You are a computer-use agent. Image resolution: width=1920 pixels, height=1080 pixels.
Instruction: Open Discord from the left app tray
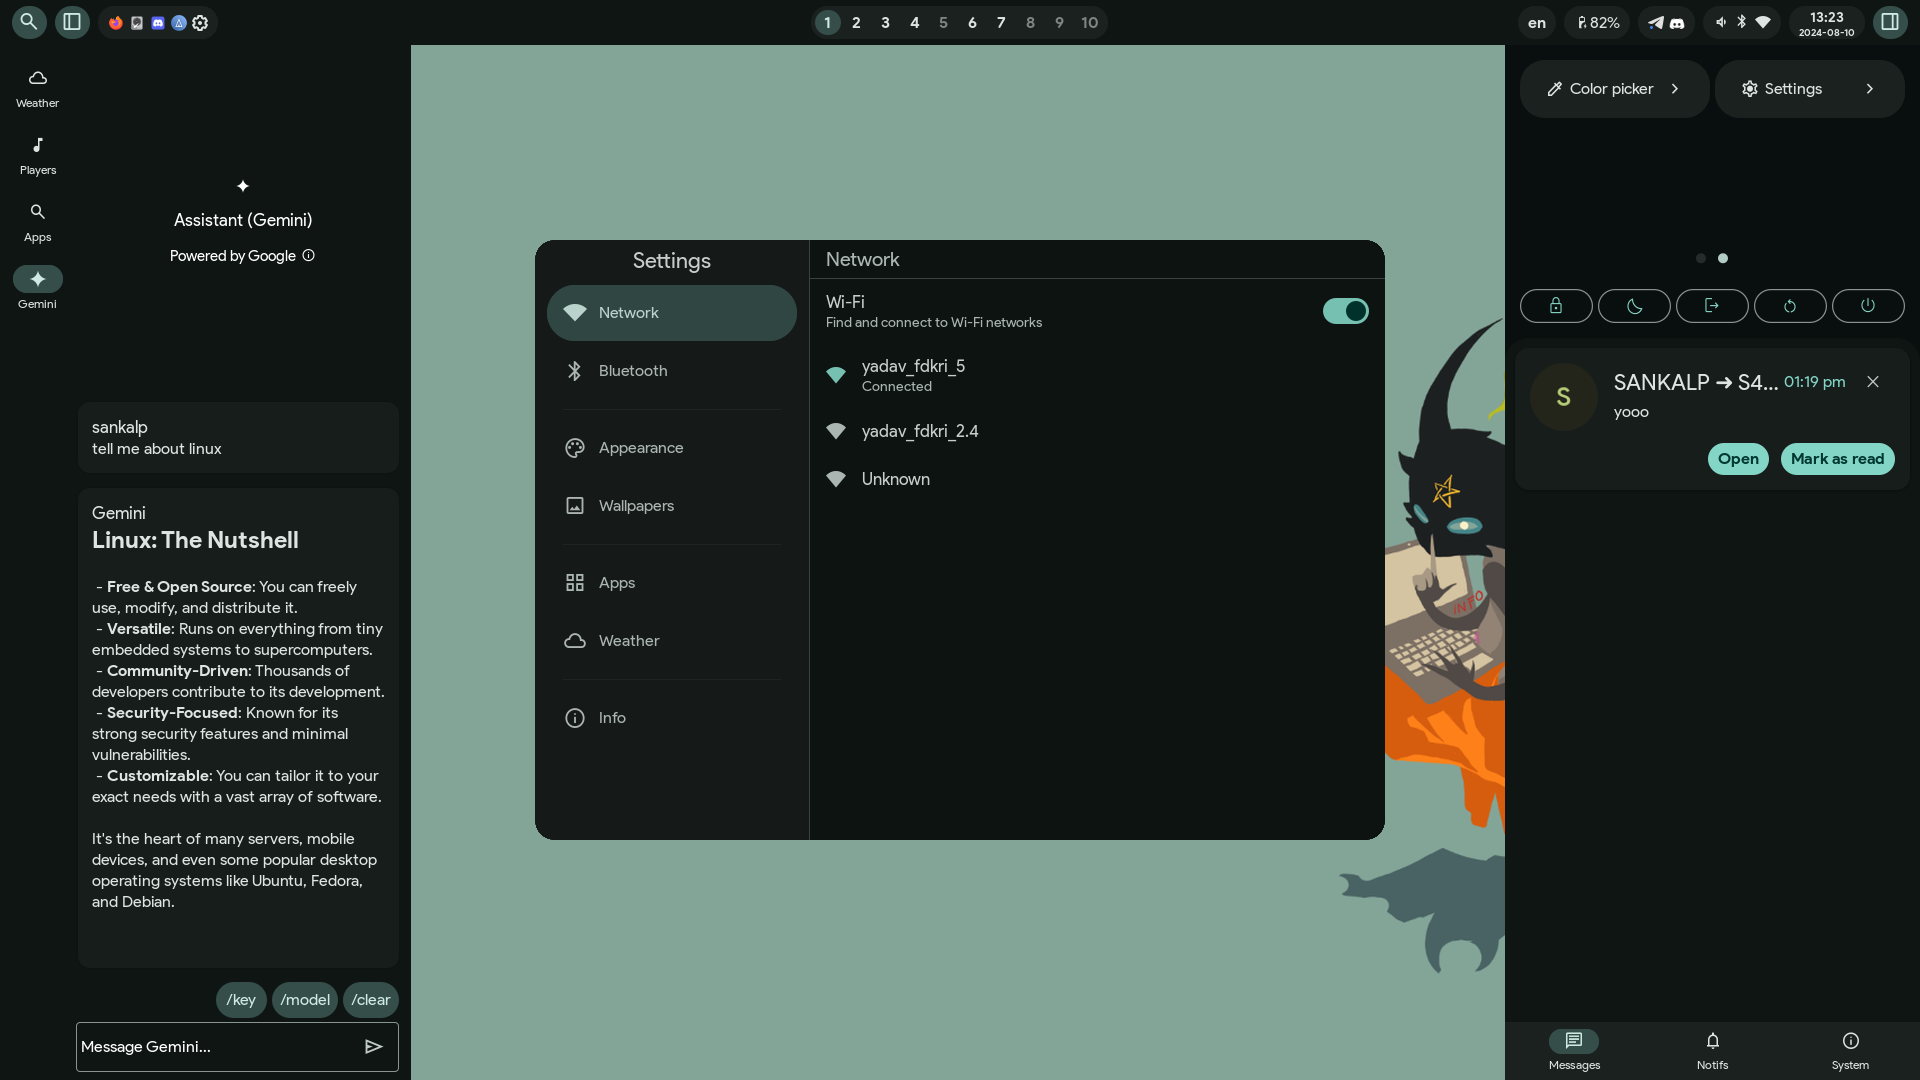[158, 23]
